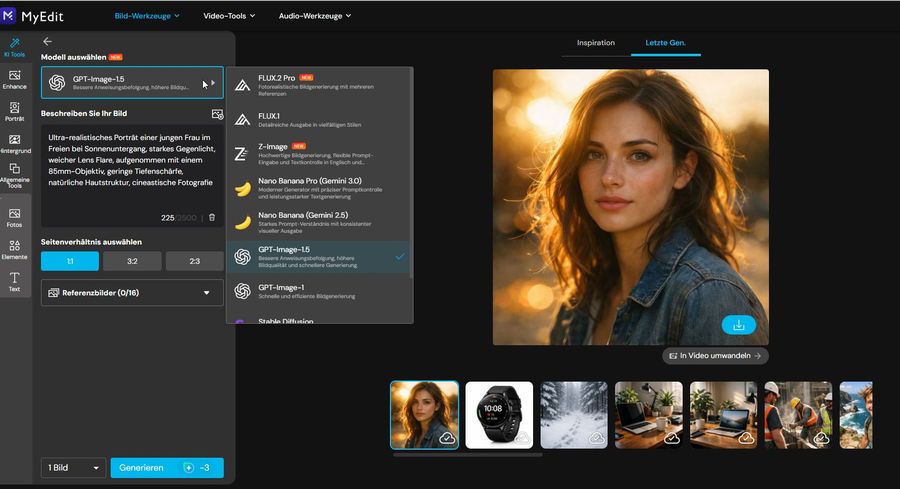The image size is (900, 489).
Task: Open the KI Tools sidebar panel
Action: 14,48
